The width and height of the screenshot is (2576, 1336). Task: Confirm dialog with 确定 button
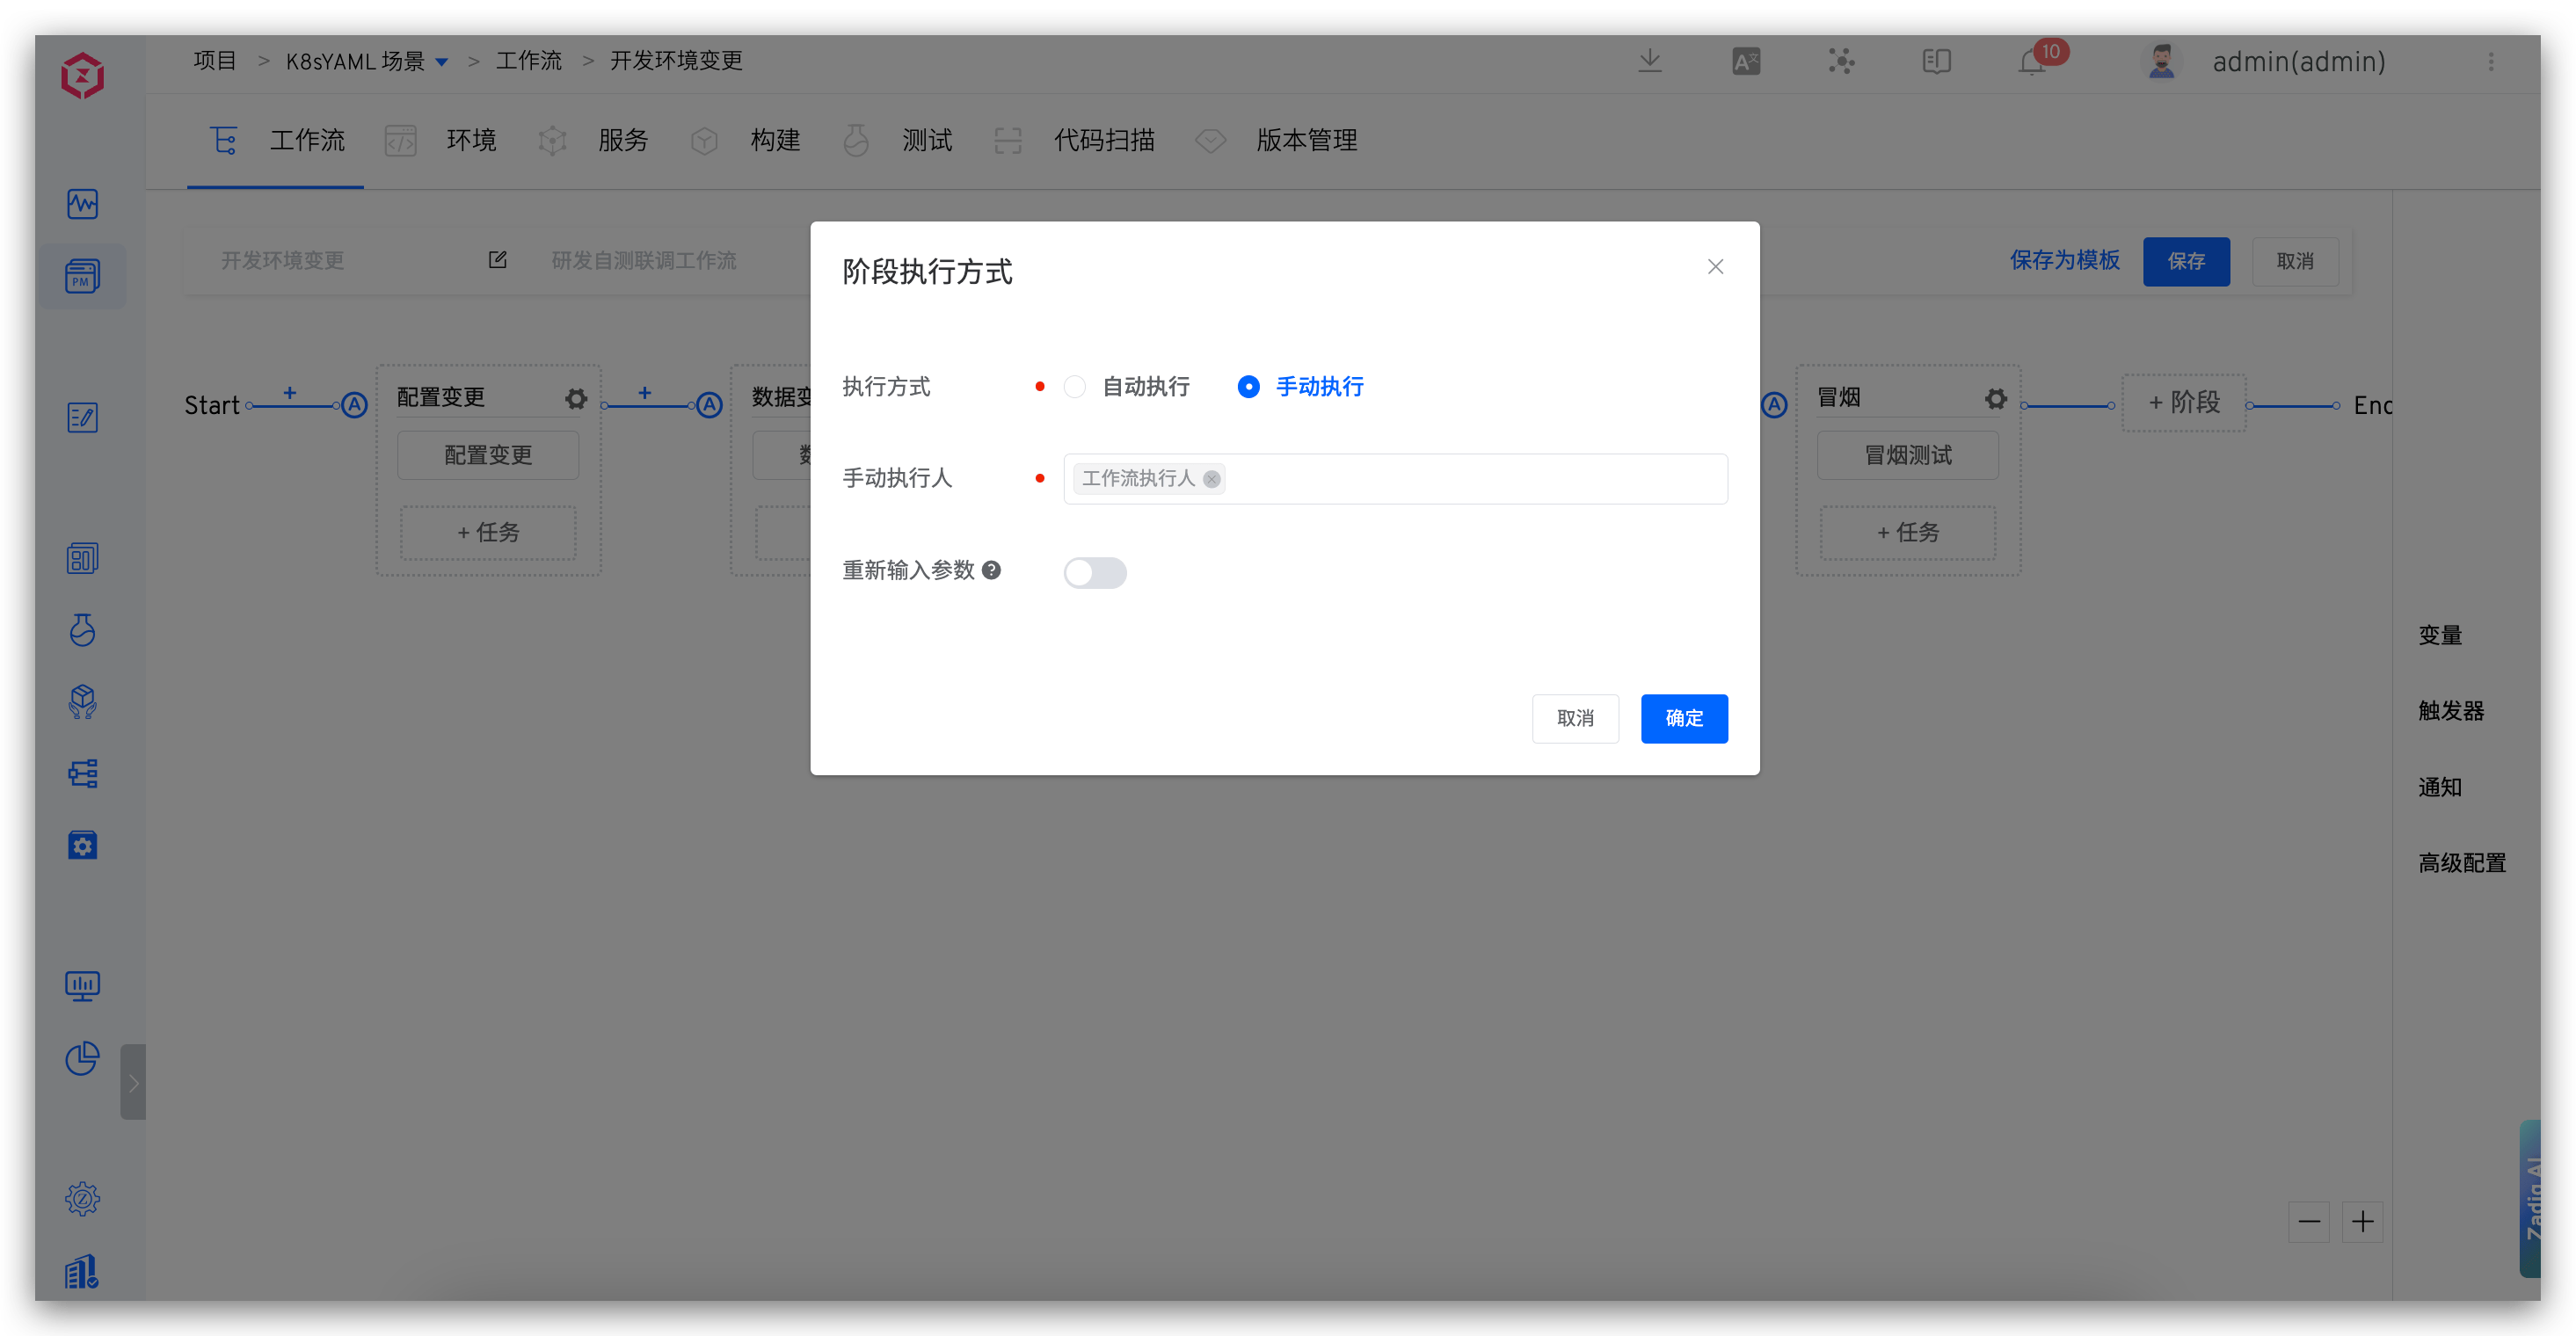coord(1684,718)
